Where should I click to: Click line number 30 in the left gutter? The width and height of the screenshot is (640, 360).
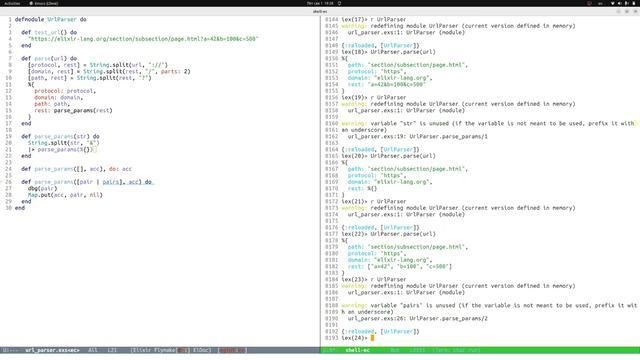click(9, 208)
